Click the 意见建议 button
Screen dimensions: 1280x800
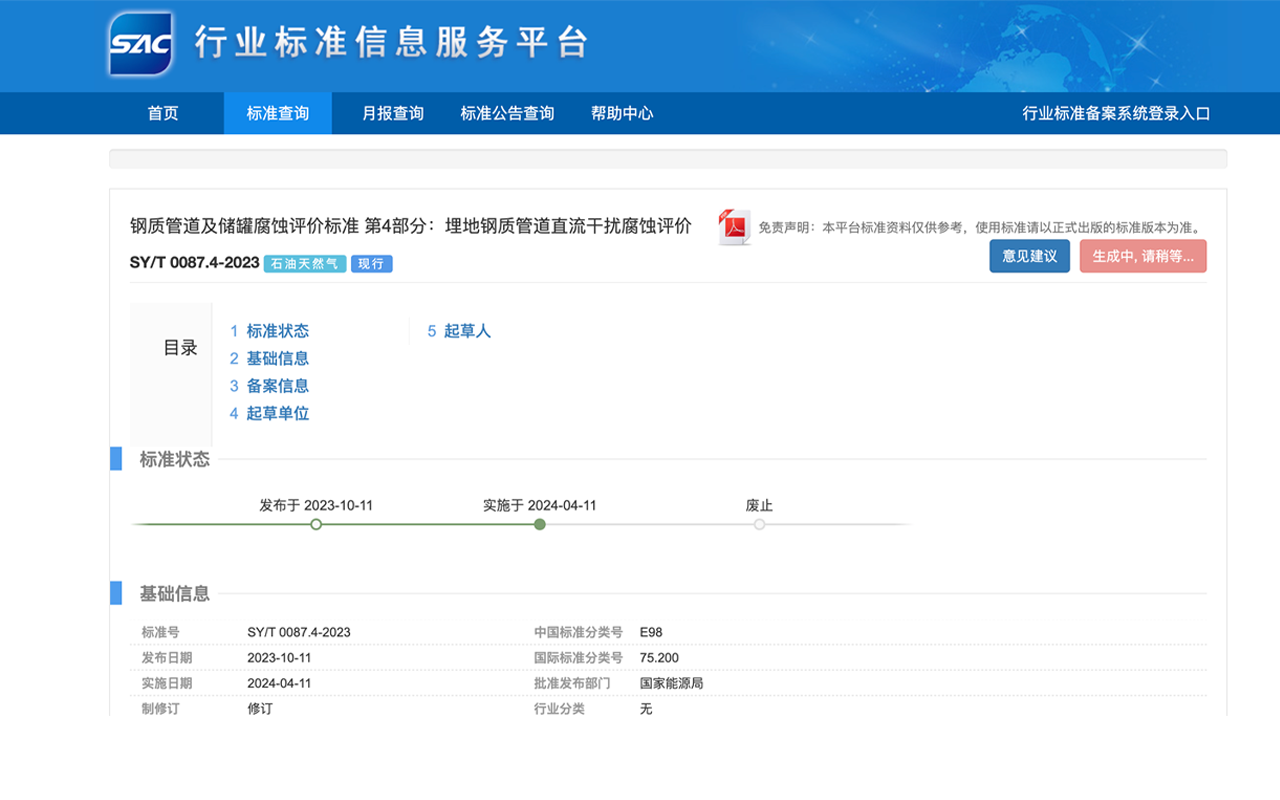pyautogui.click(x=1029, y=256)
